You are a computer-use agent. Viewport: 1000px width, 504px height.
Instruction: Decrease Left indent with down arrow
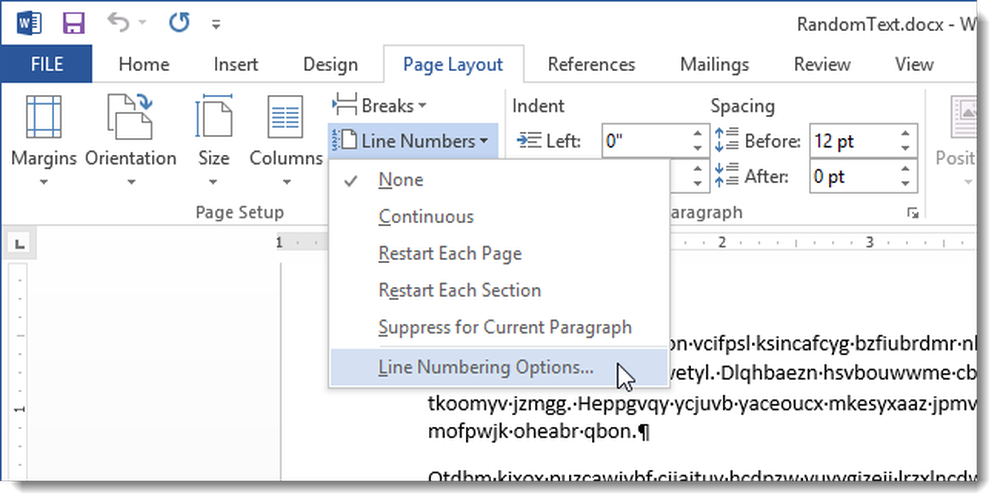click(x=698, y=149)
